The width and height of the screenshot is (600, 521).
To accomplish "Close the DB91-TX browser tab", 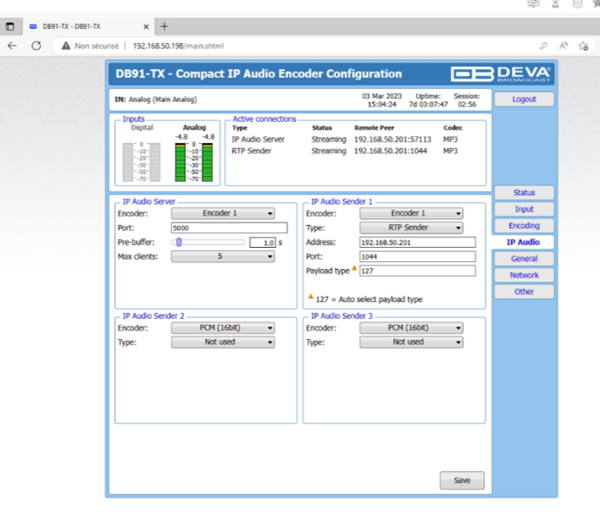I will [x=146, y=27].
